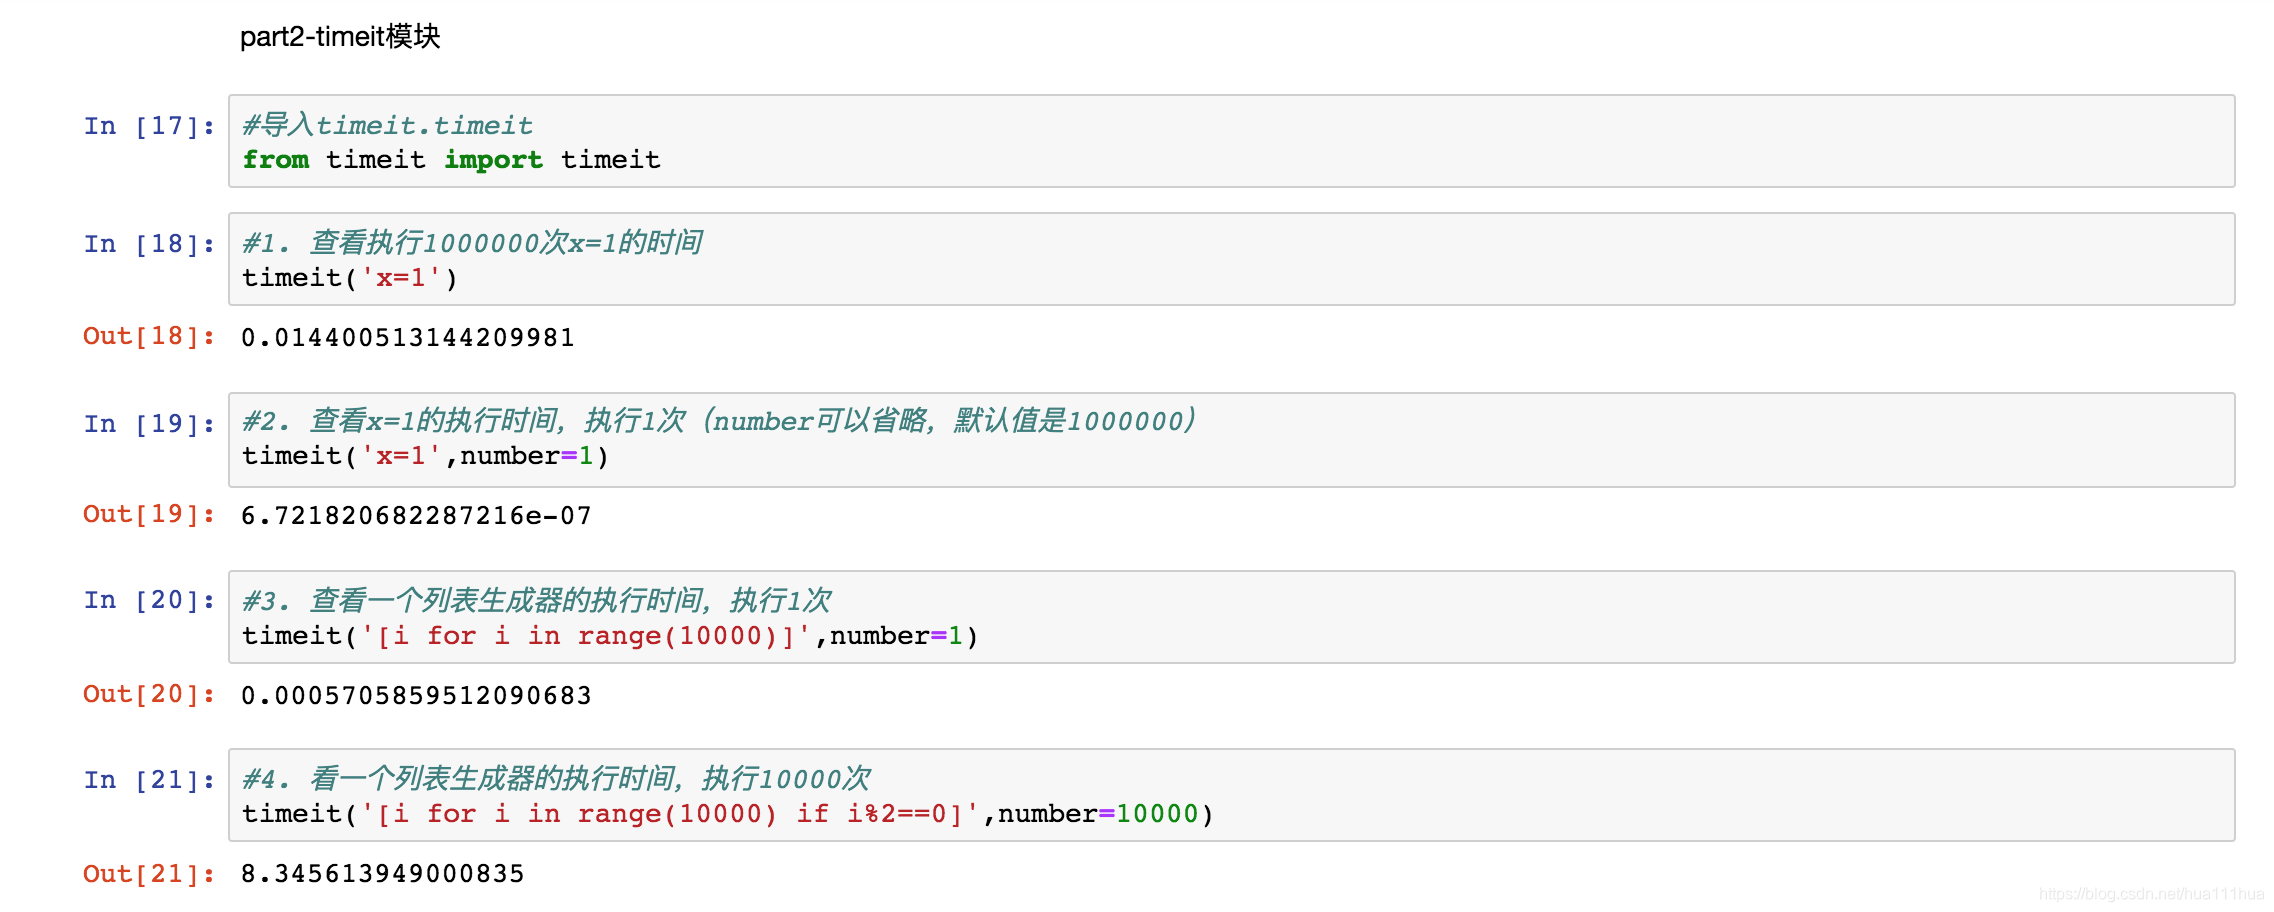Click the part2-timeit模块 heading text

click(x=340, y=37)
